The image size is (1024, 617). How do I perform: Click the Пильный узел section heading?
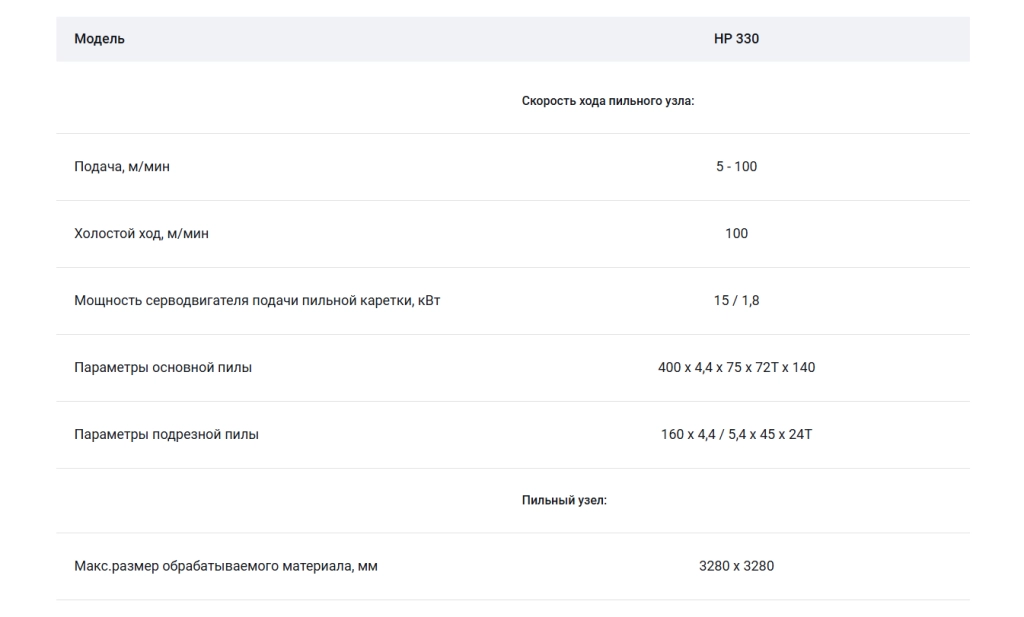(564, 500)
